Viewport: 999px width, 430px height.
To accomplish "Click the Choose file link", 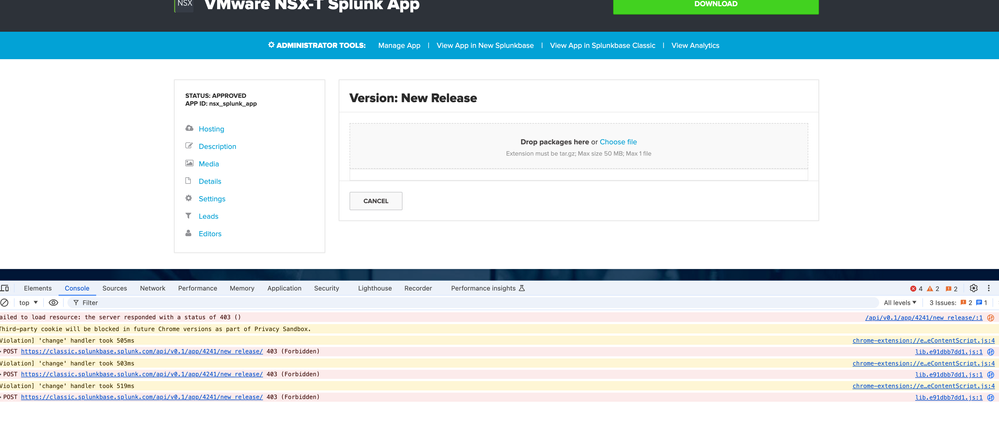I will 618,142.
